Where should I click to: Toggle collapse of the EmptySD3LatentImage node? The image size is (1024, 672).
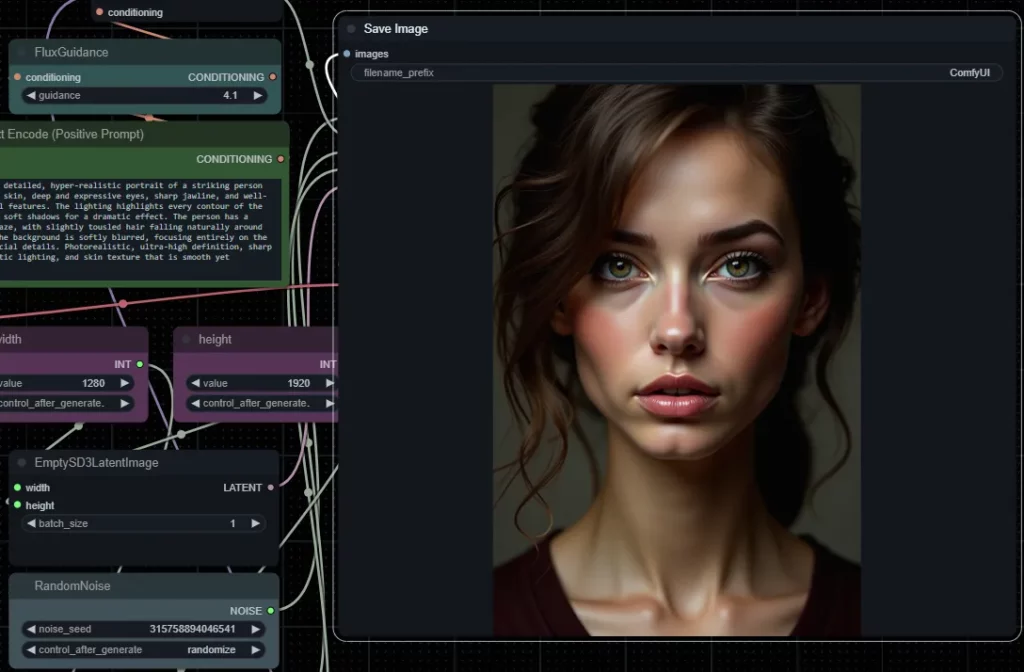click(x=22, y=463)
